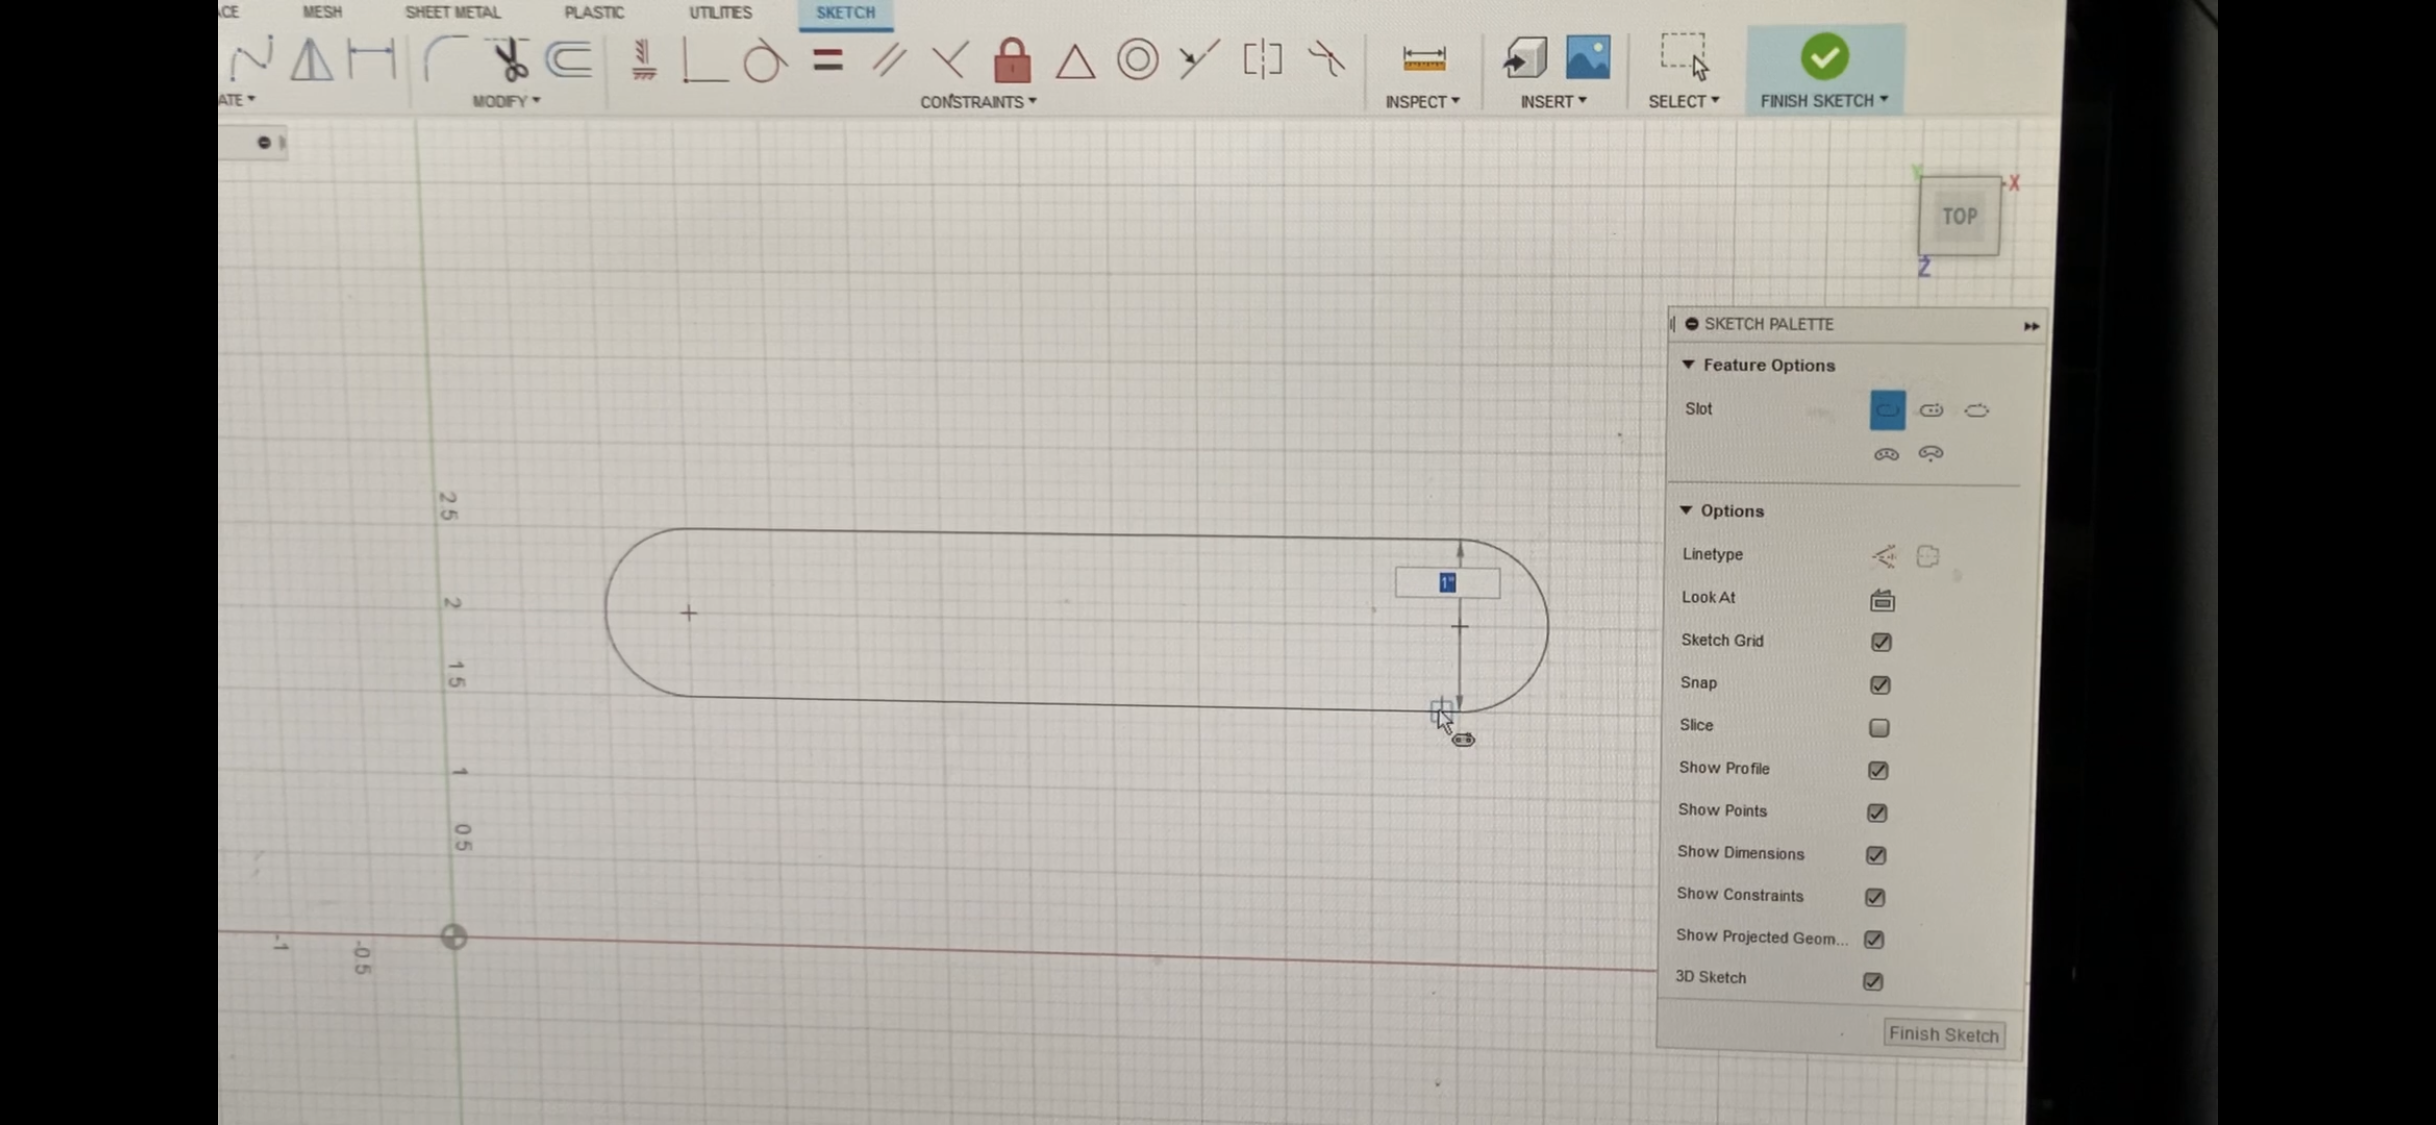
Task: Open the CONSTRAINTS dropdown menu
Action: click(977, 102)
